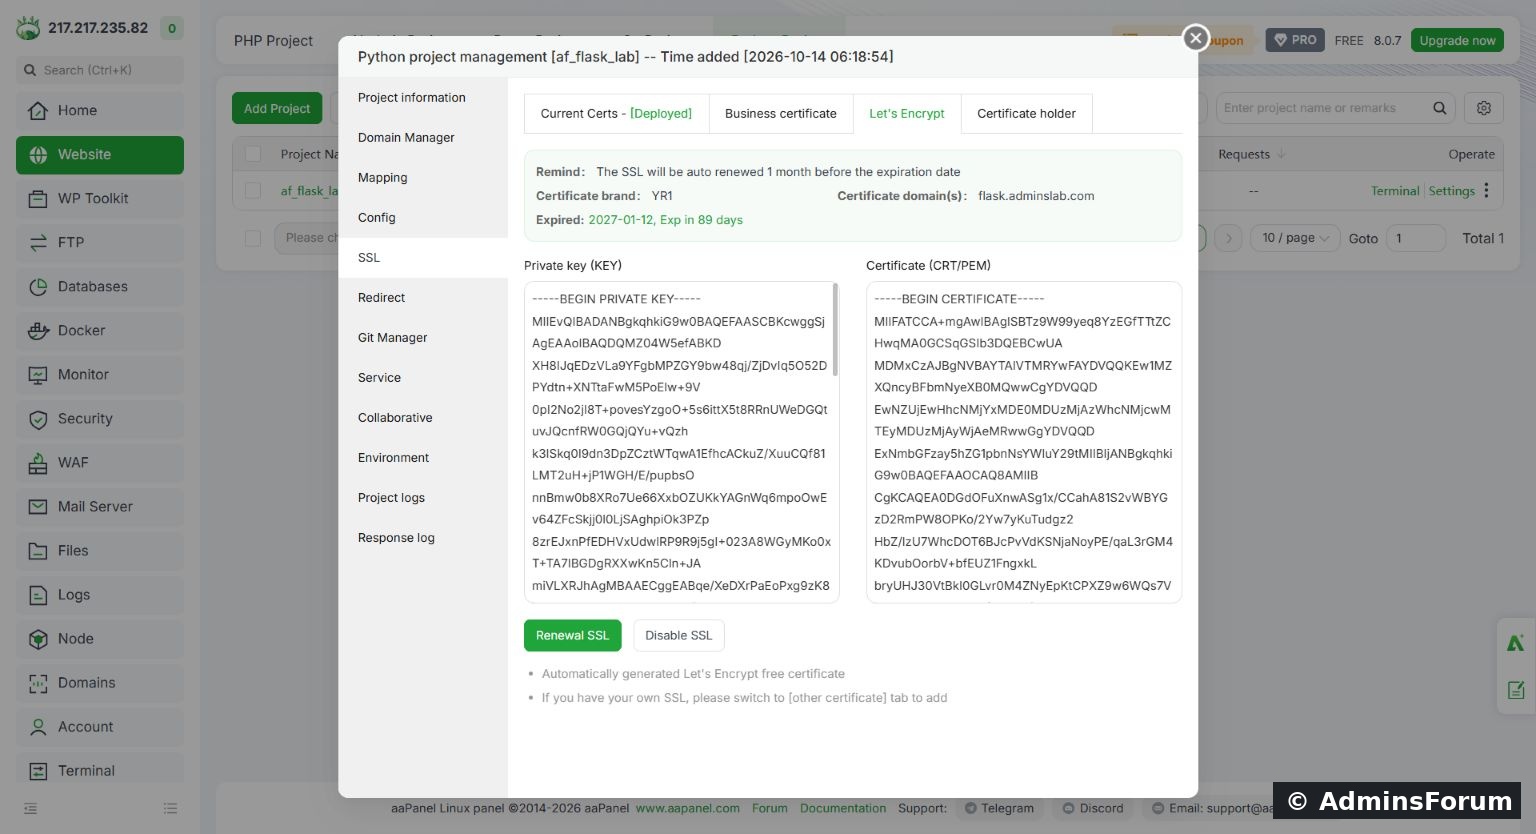Open the www.aapanel.com footer link
Image resolution: width=1536 pixels, height=834 pixels.
click(x=688, y=808)
